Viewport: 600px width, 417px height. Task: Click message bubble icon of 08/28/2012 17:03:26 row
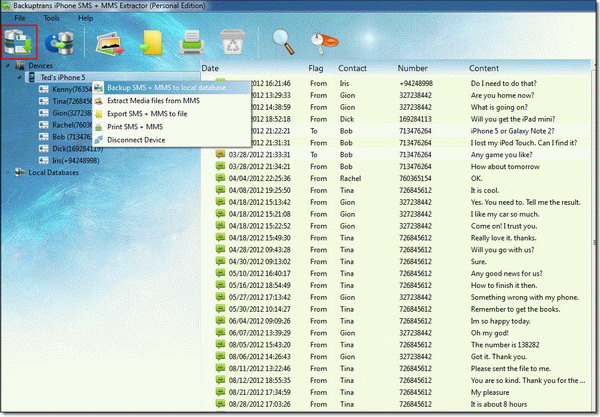click(220, 403)
